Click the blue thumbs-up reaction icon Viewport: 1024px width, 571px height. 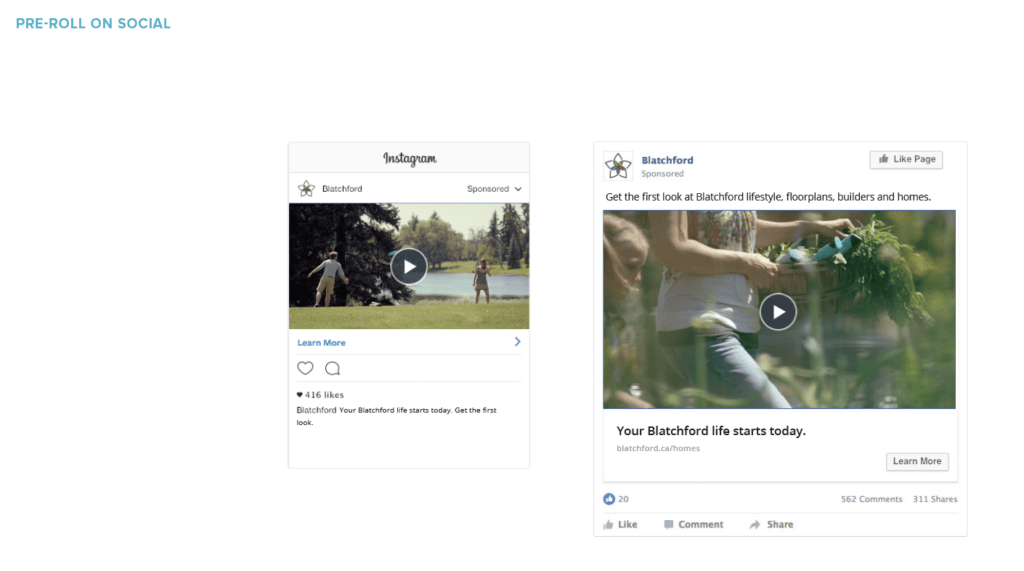click(x=609, y=499)
